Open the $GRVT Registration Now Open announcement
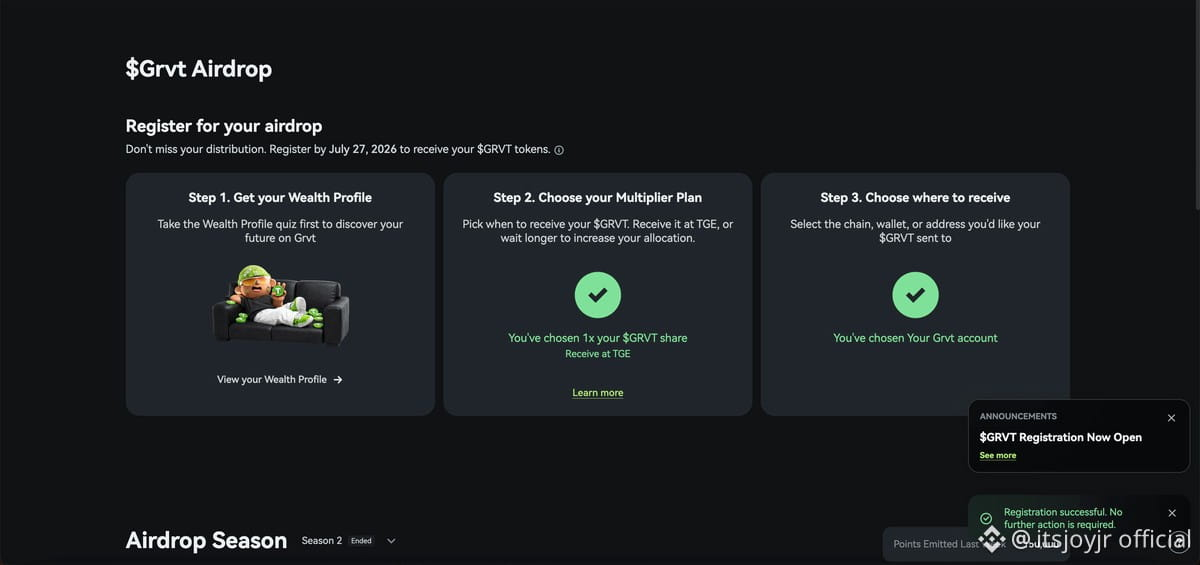1200x565 pixels. click(x=1061, y=437)
